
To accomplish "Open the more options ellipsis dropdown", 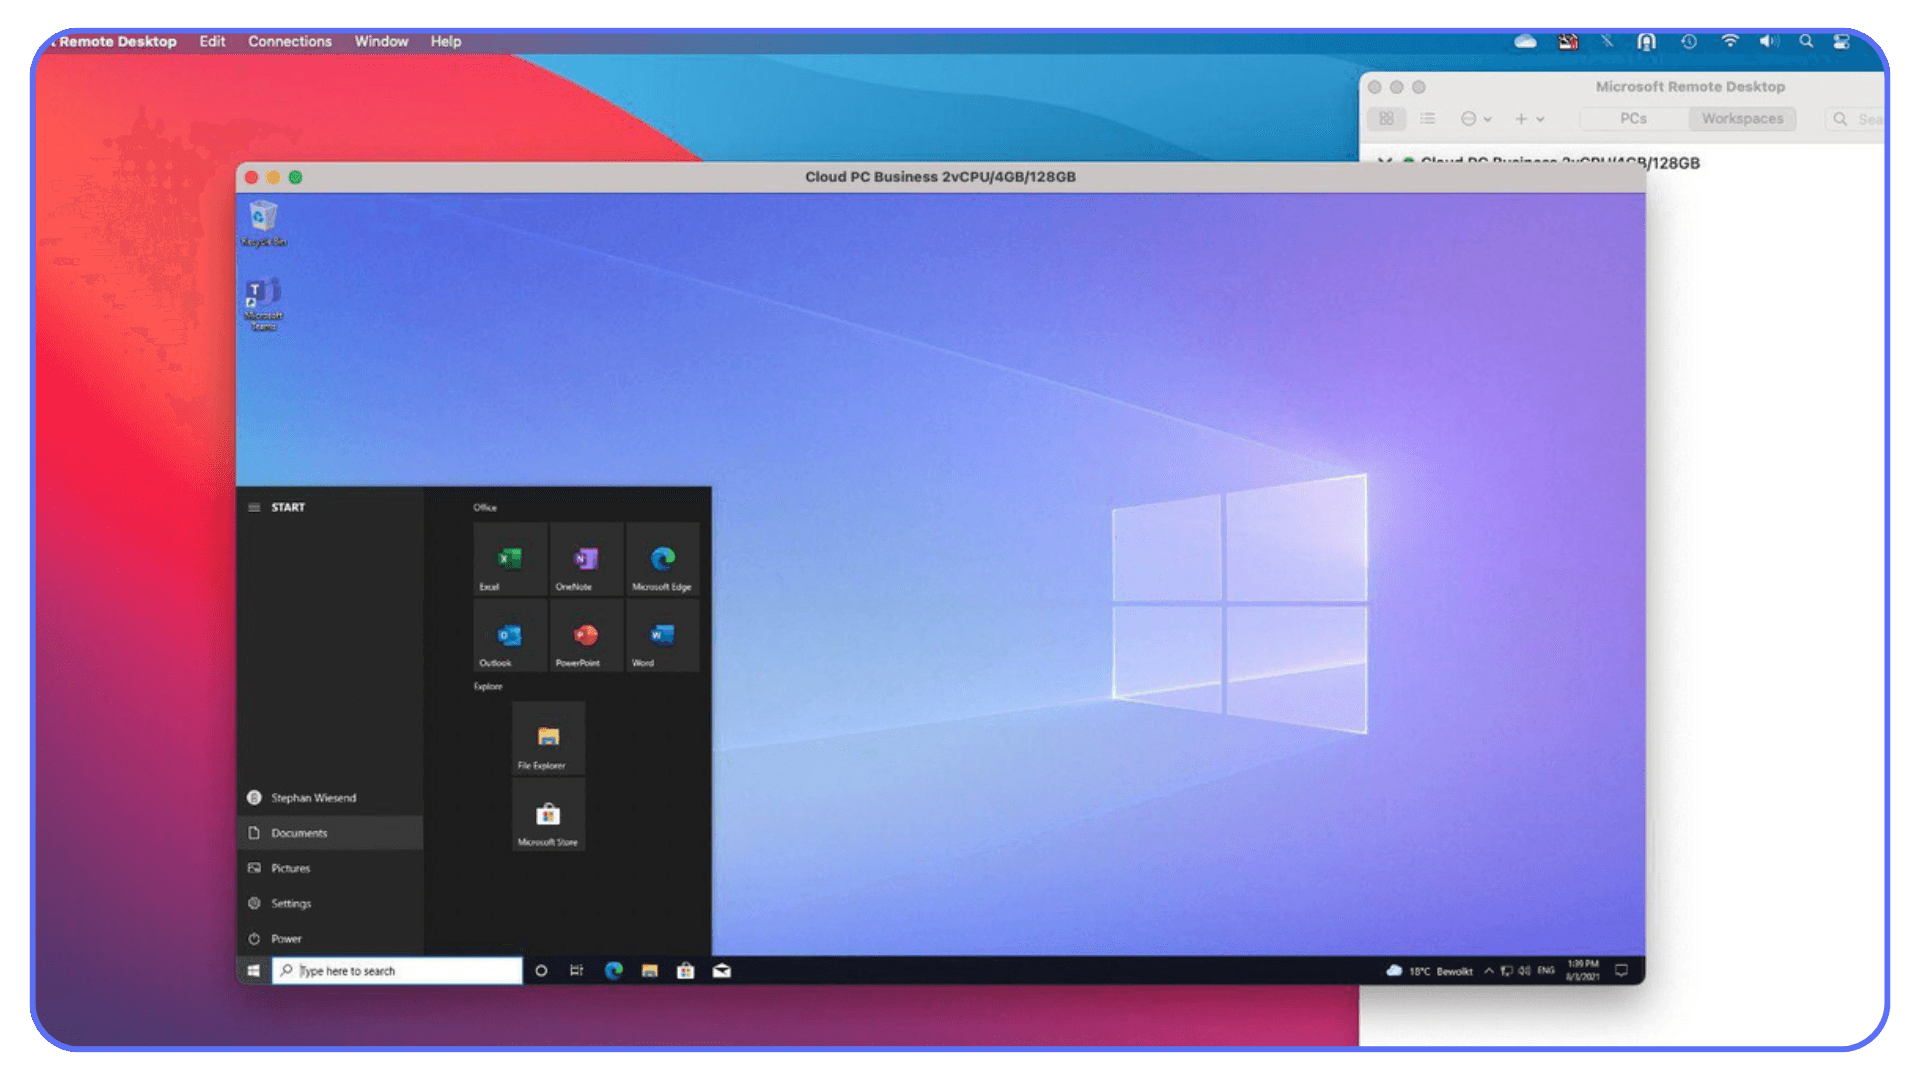I will coord(1476,119).
